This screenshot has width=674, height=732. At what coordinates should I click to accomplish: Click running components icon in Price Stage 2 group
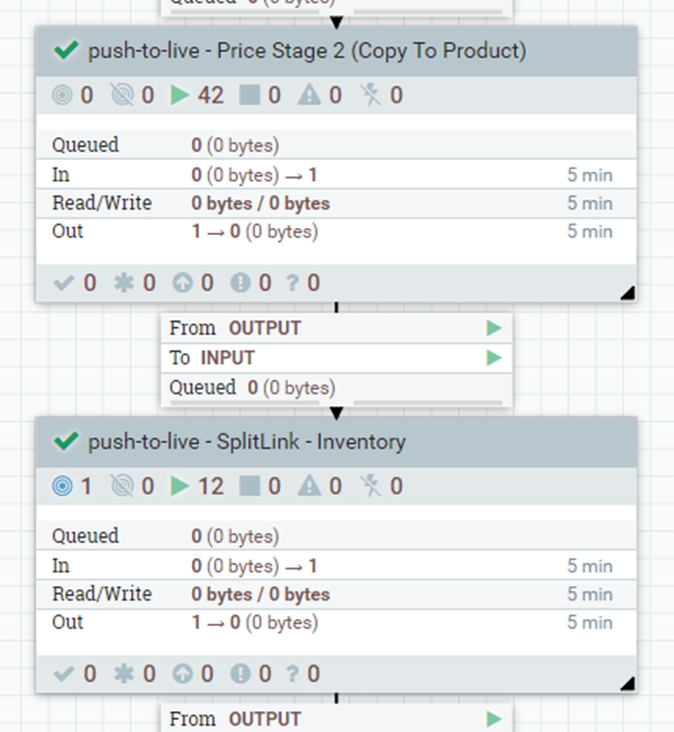point(180,95)
